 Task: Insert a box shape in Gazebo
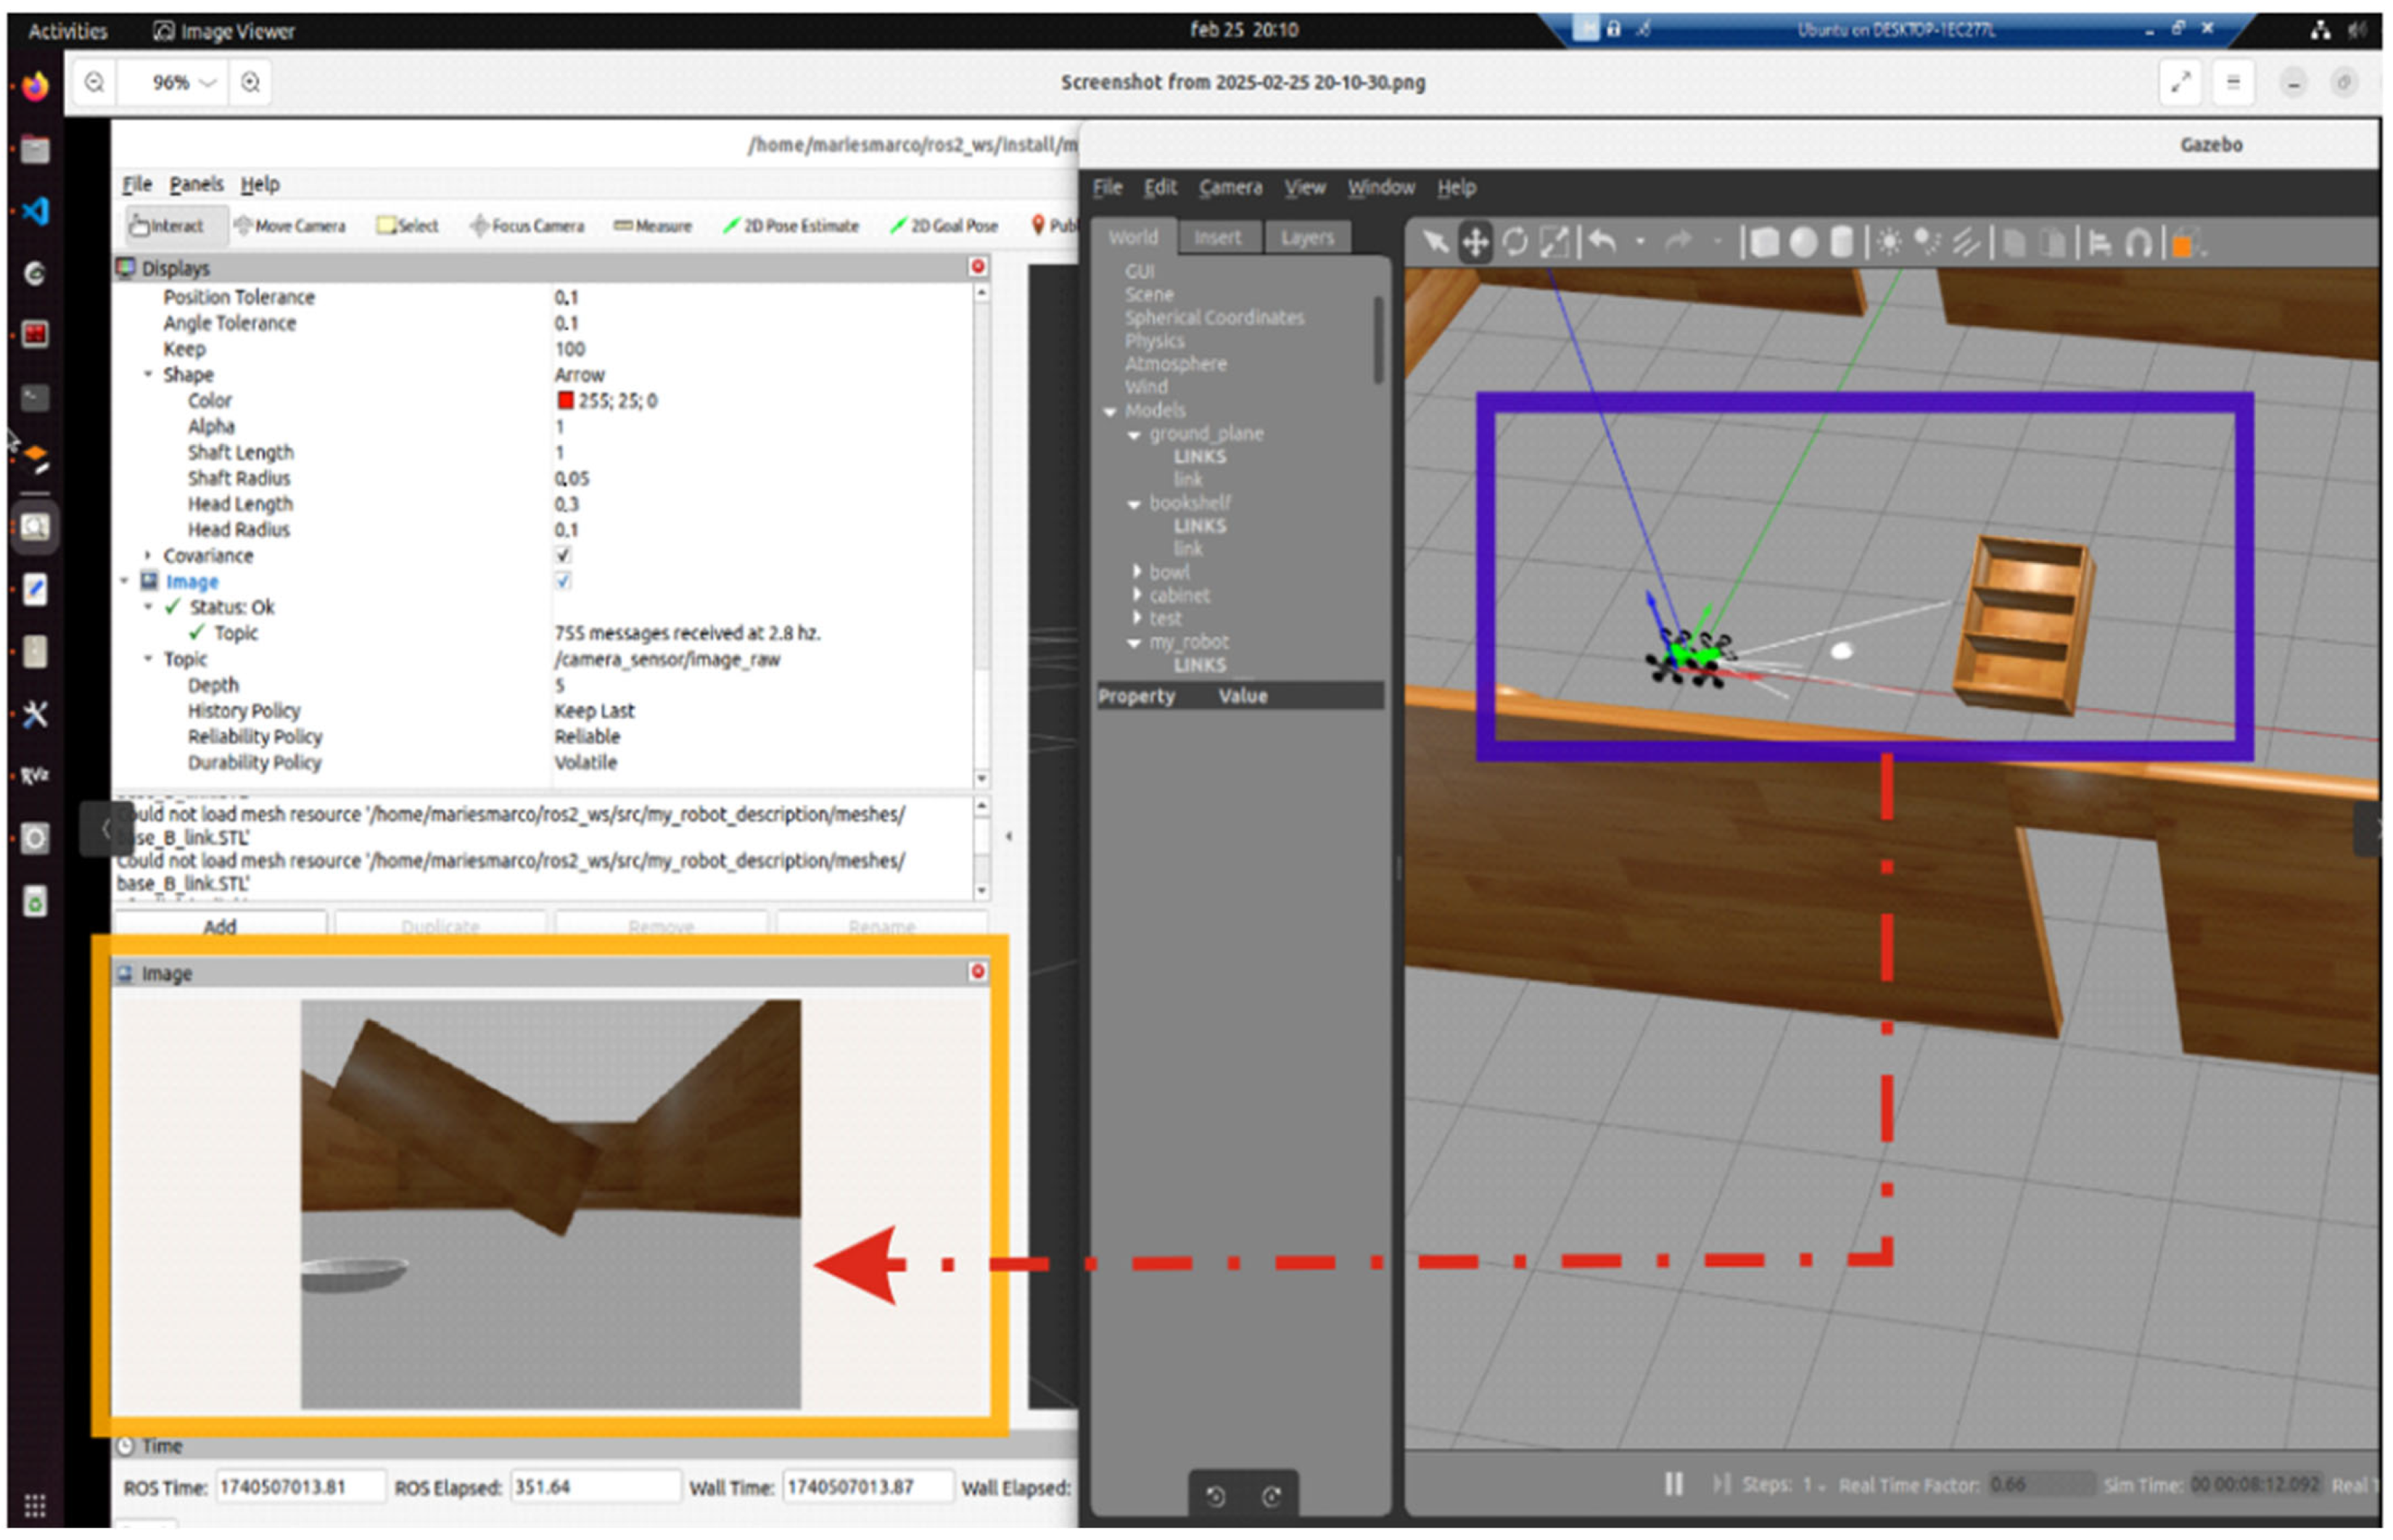[x=1764, y=243]
